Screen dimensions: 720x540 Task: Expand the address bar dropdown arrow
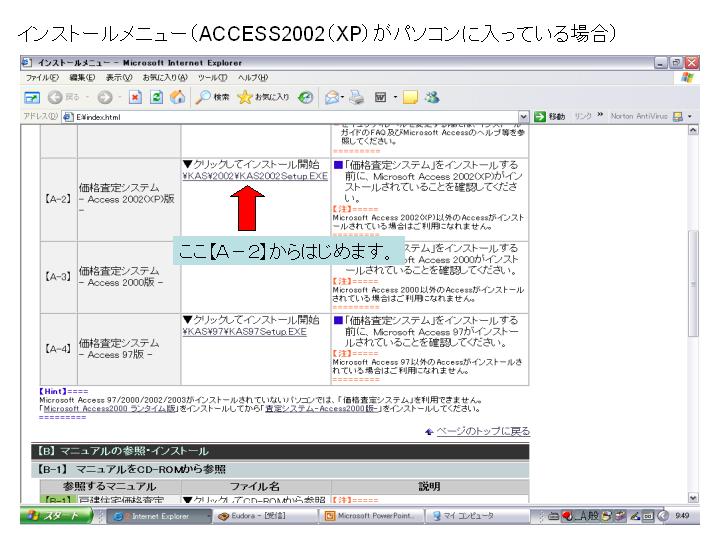tap(523, 117)
